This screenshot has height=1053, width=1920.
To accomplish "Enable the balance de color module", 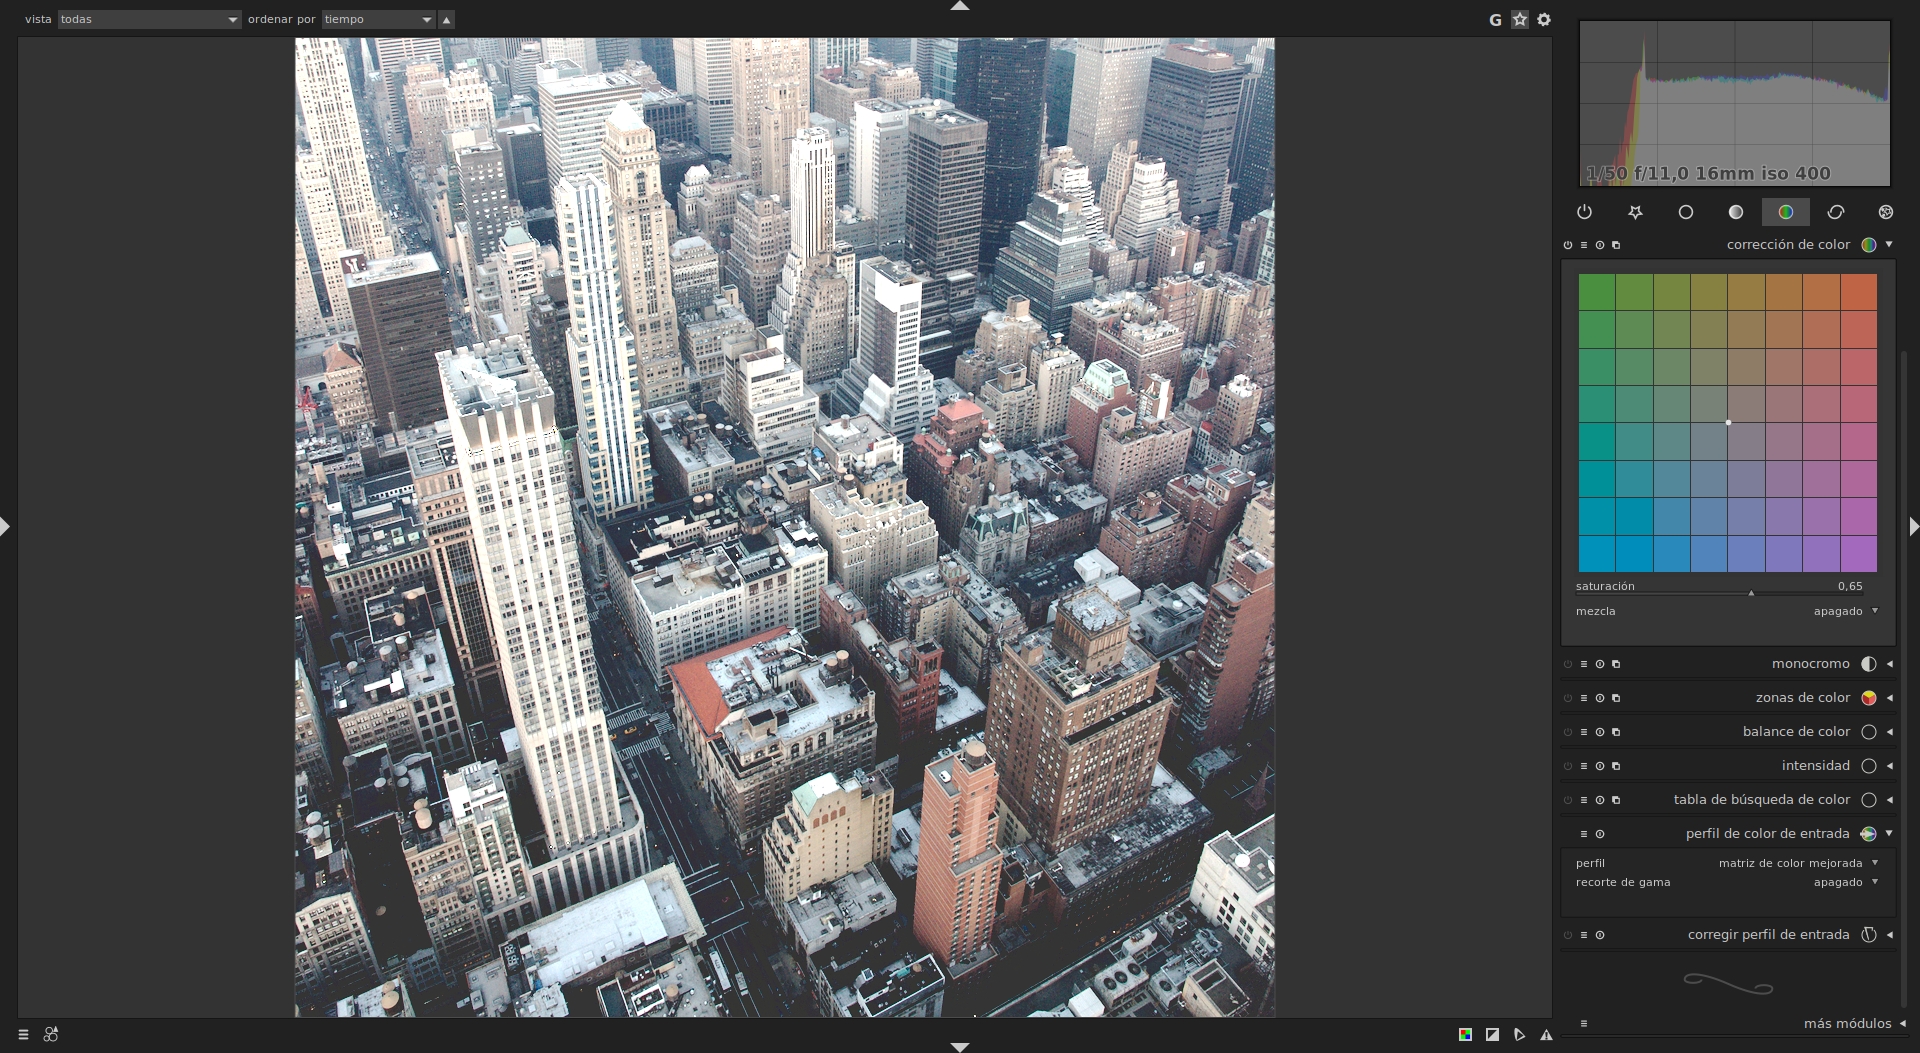I will click(x=1568, y=732).
